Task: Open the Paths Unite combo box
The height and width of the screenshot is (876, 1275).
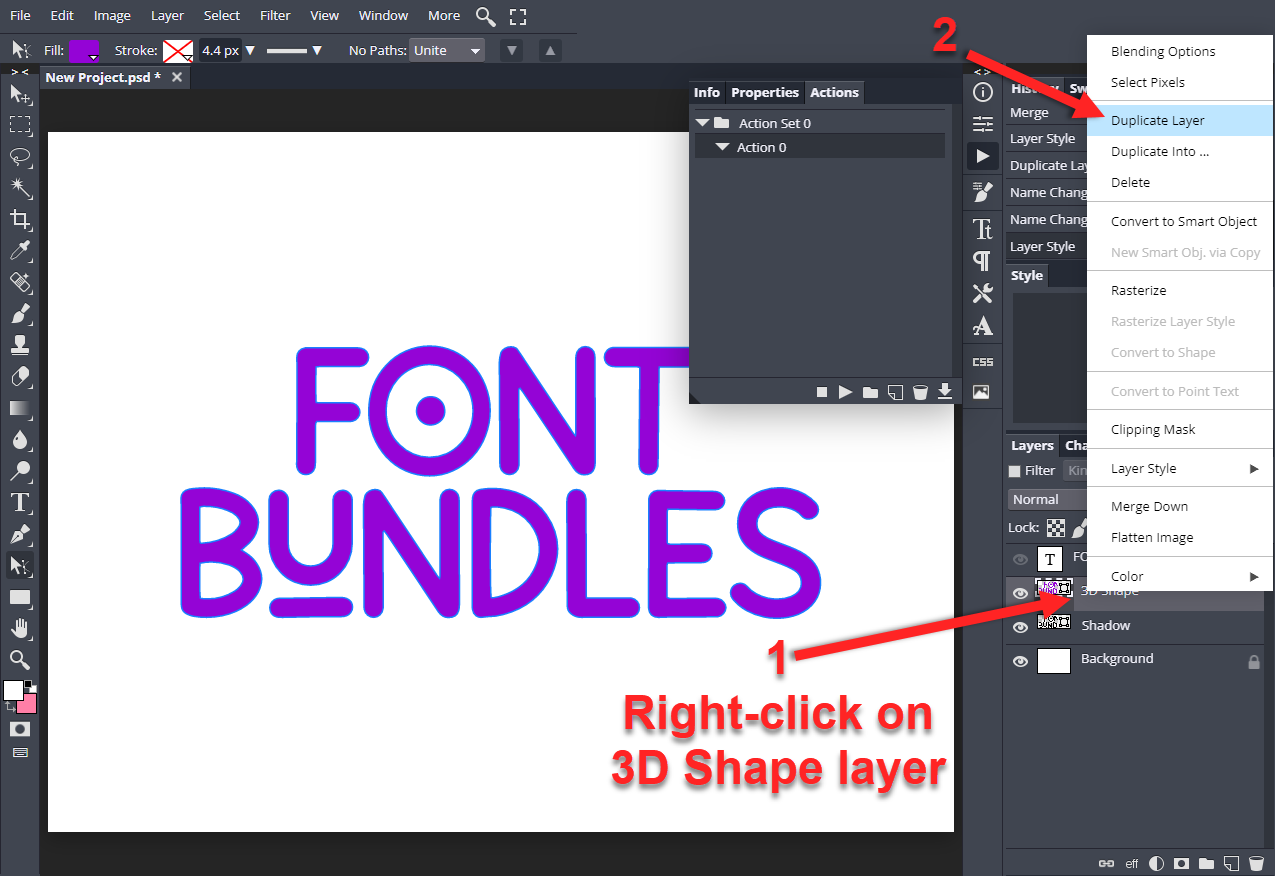Action: coord(446,51)
